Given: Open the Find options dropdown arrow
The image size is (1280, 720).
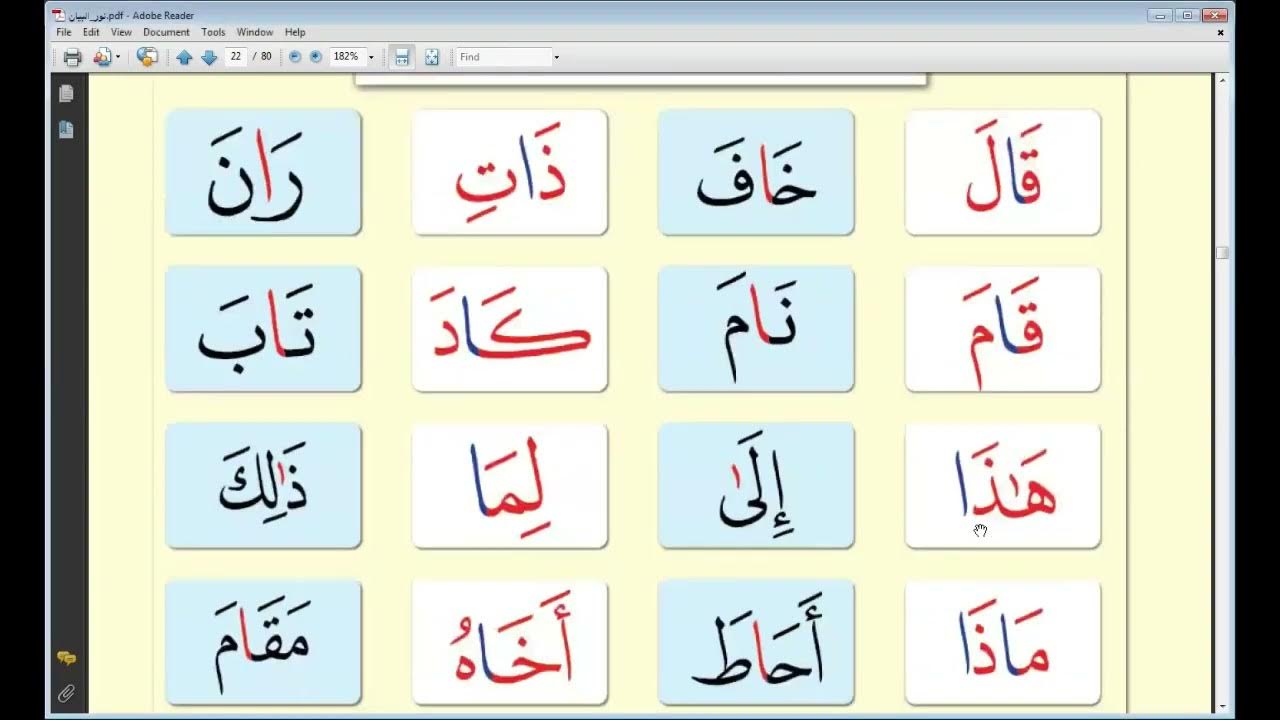Looking at the screenshot, I should (556, 57).
